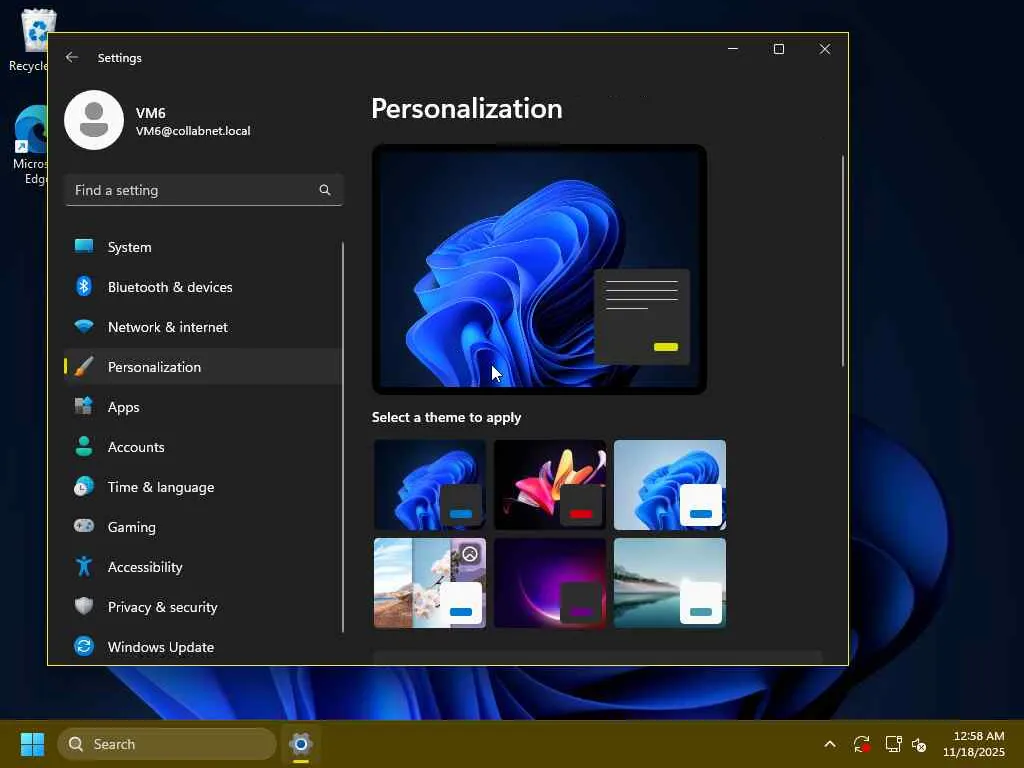The width and height of the screenshot is (1024, 768).
Task: Click the network display tray icon
Action: click(x=893, y=744)
